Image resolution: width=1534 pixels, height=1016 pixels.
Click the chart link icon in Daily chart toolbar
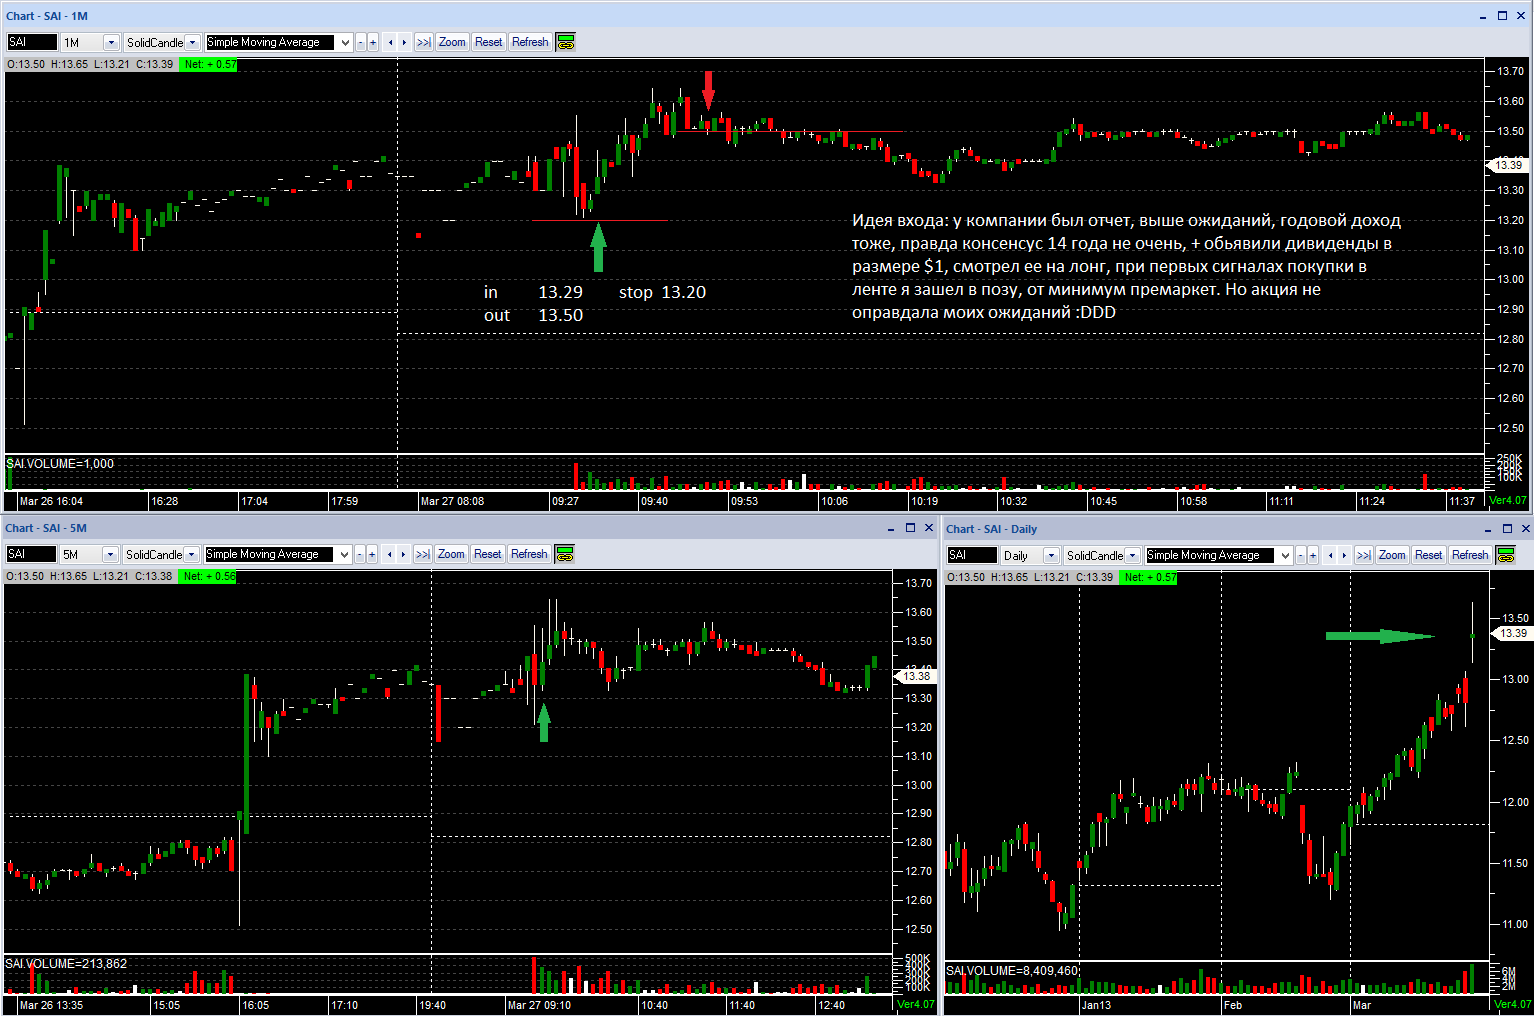(1506, 555)
